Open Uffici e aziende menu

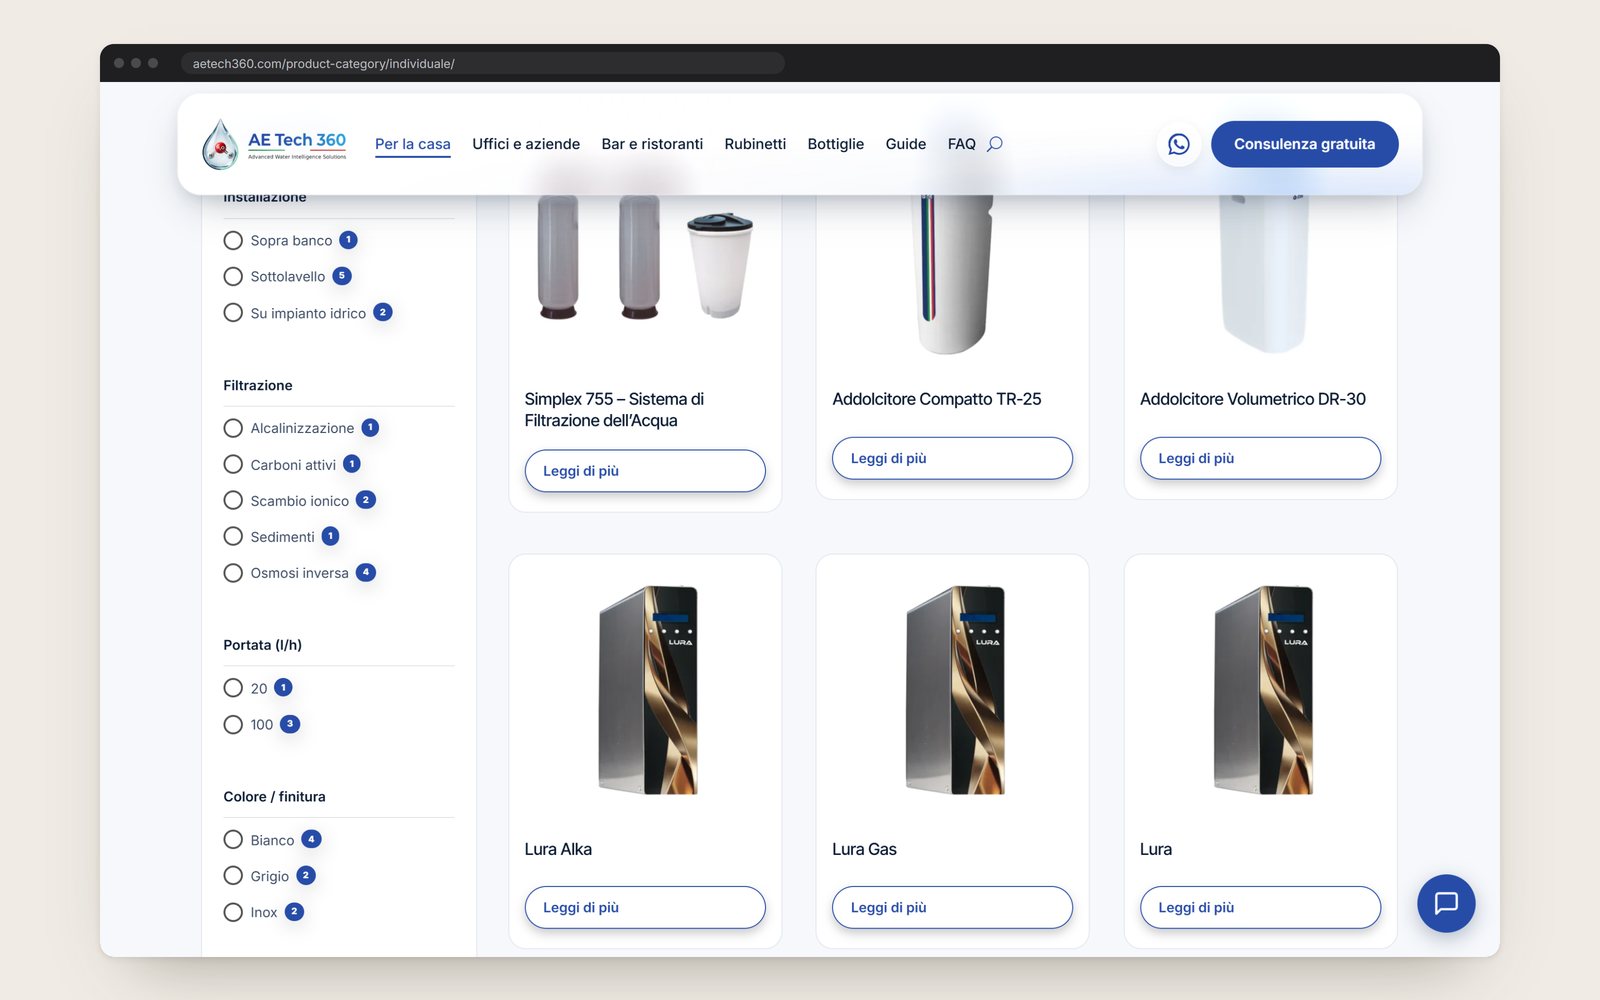coord(526,144)
